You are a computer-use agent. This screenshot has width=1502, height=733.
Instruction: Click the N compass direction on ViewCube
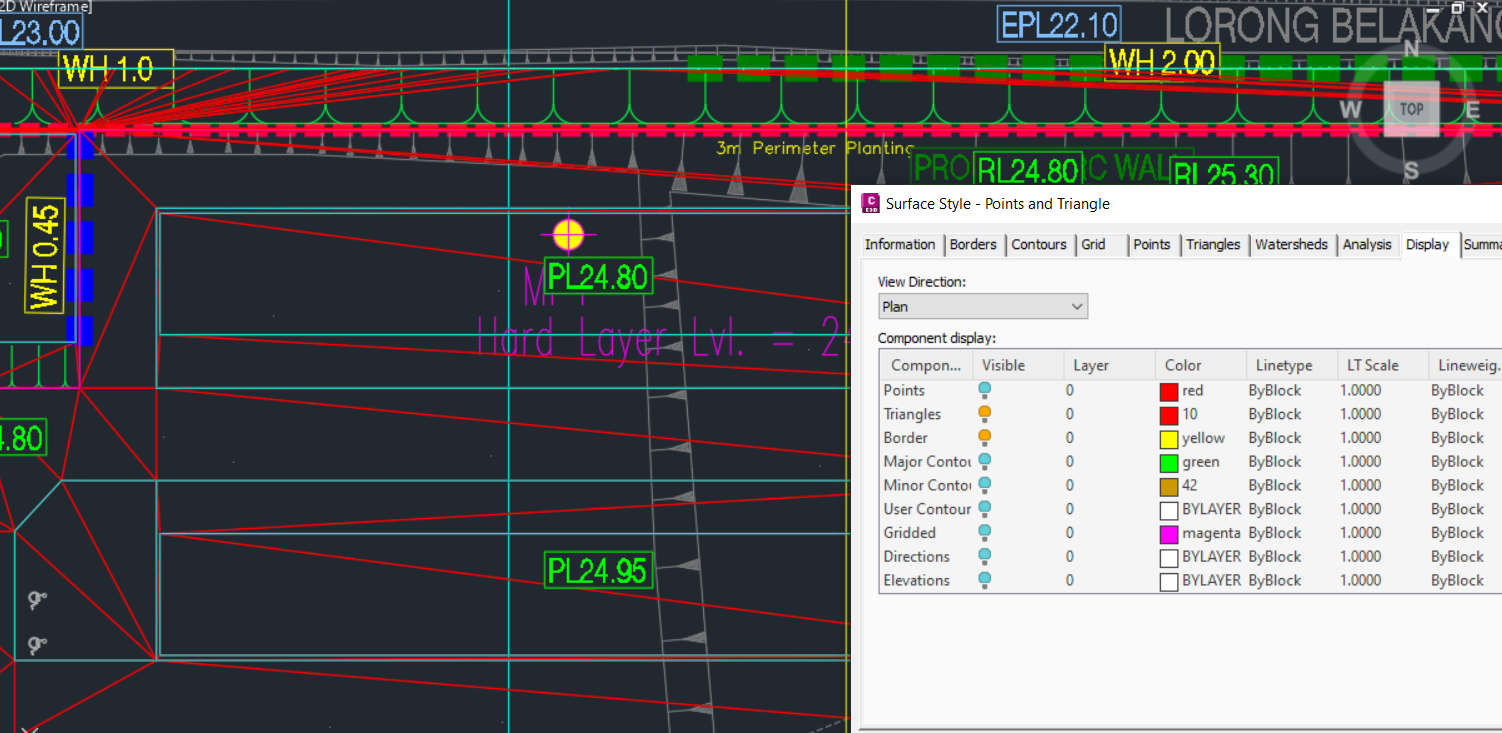coord(1411,49)
